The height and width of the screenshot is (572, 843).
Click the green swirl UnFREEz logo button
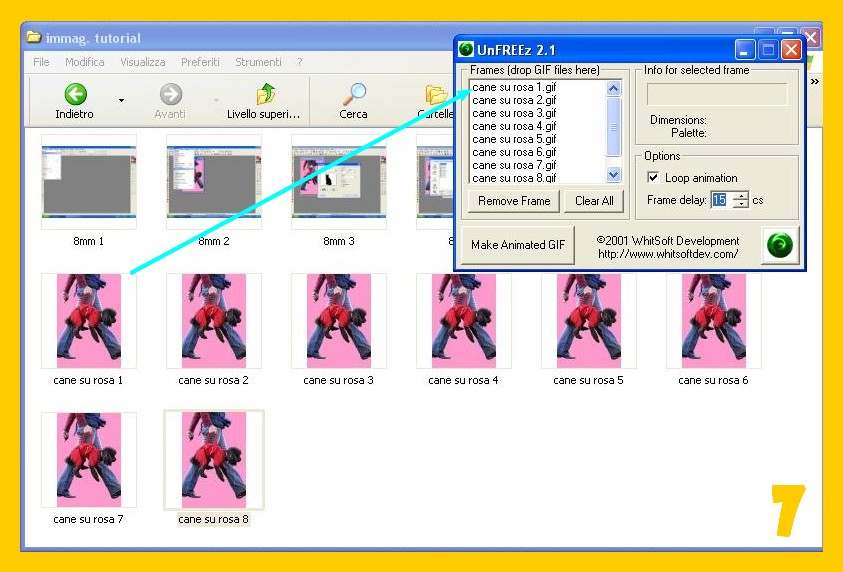click(780, 245)
